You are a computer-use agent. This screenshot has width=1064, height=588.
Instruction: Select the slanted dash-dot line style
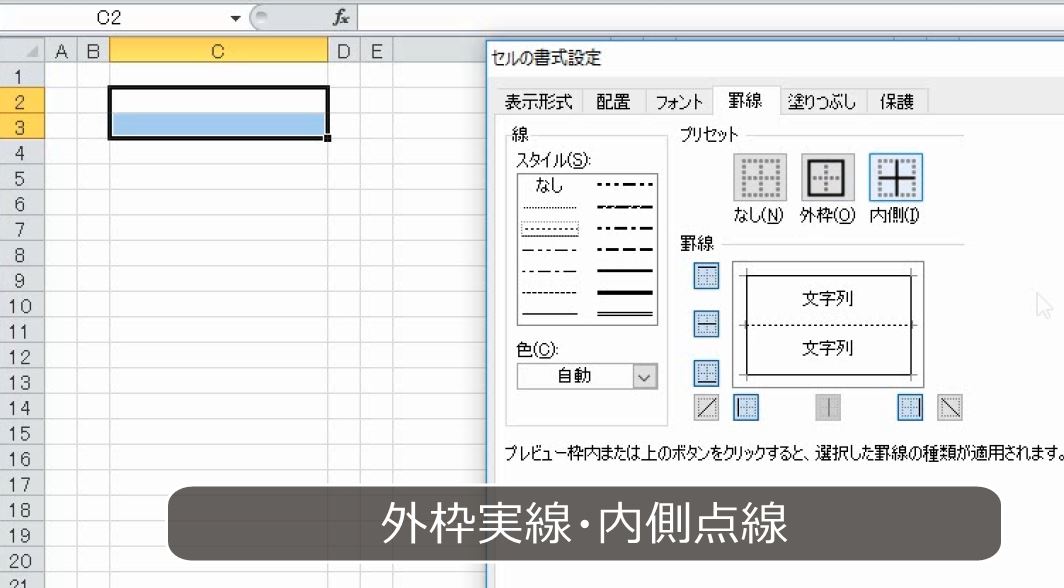pyautogui.click(x=625, y=207)
